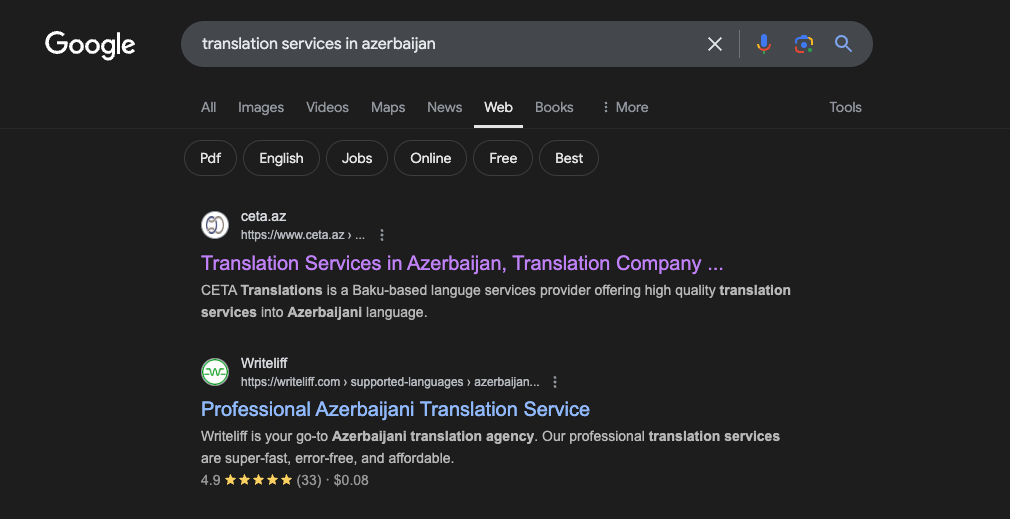This screenshot has width=1010, height=519.
Task: Apply the Best filter chip
Action: [569, 158]
